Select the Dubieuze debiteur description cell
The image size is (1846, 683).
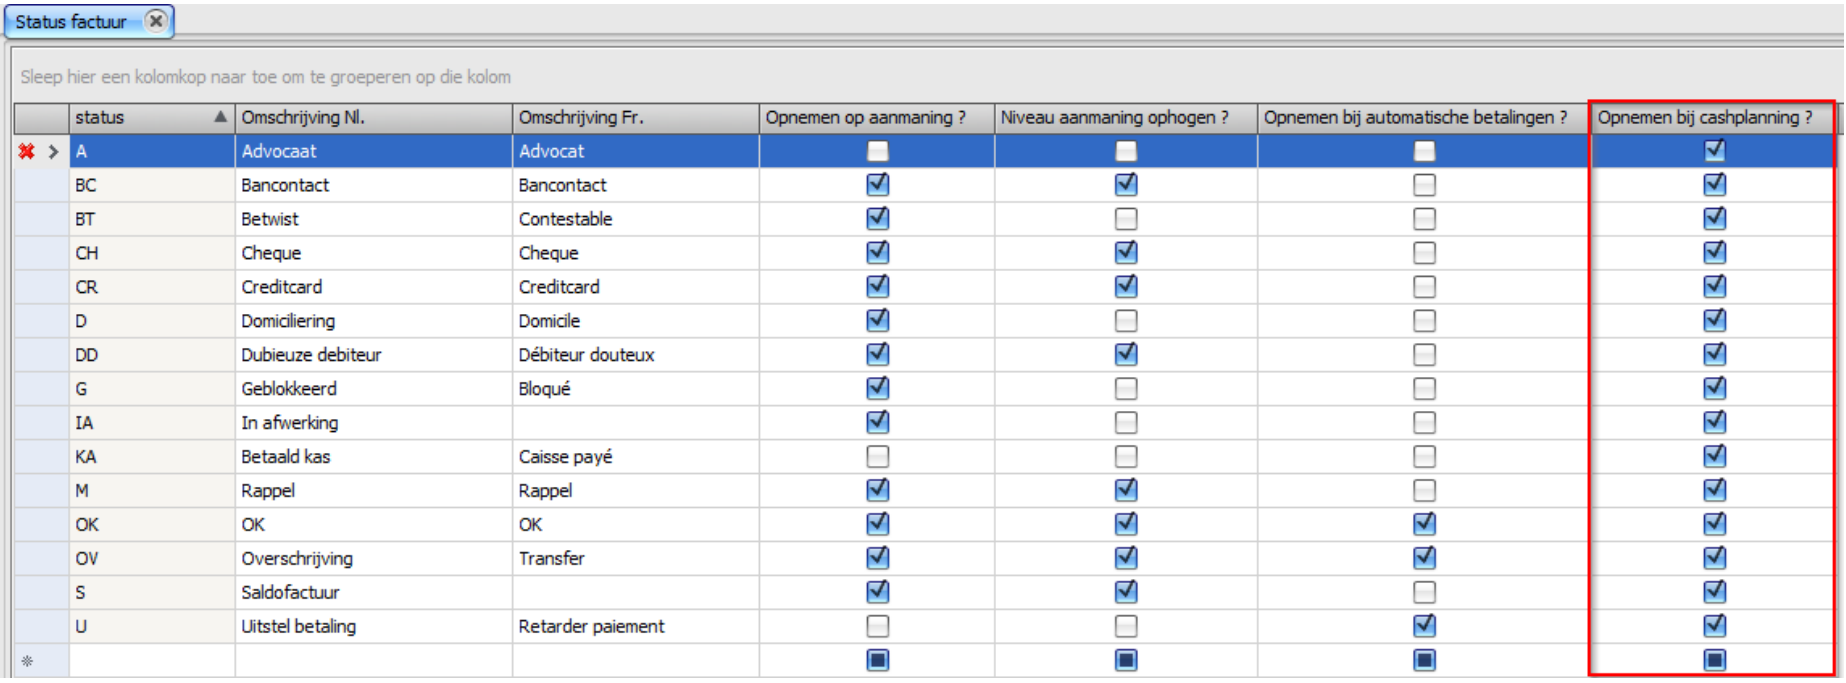tap(372, 355)
